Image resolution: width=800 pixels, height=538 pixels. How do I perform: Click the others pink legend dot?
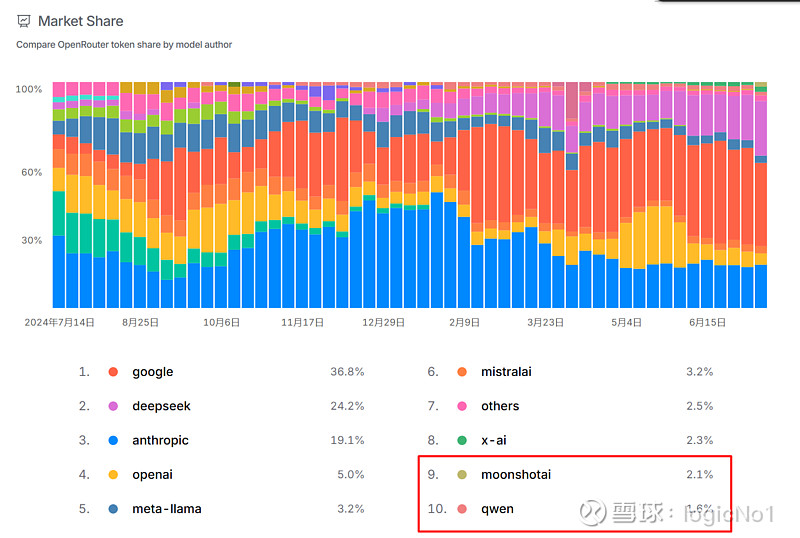click(462, 406)
